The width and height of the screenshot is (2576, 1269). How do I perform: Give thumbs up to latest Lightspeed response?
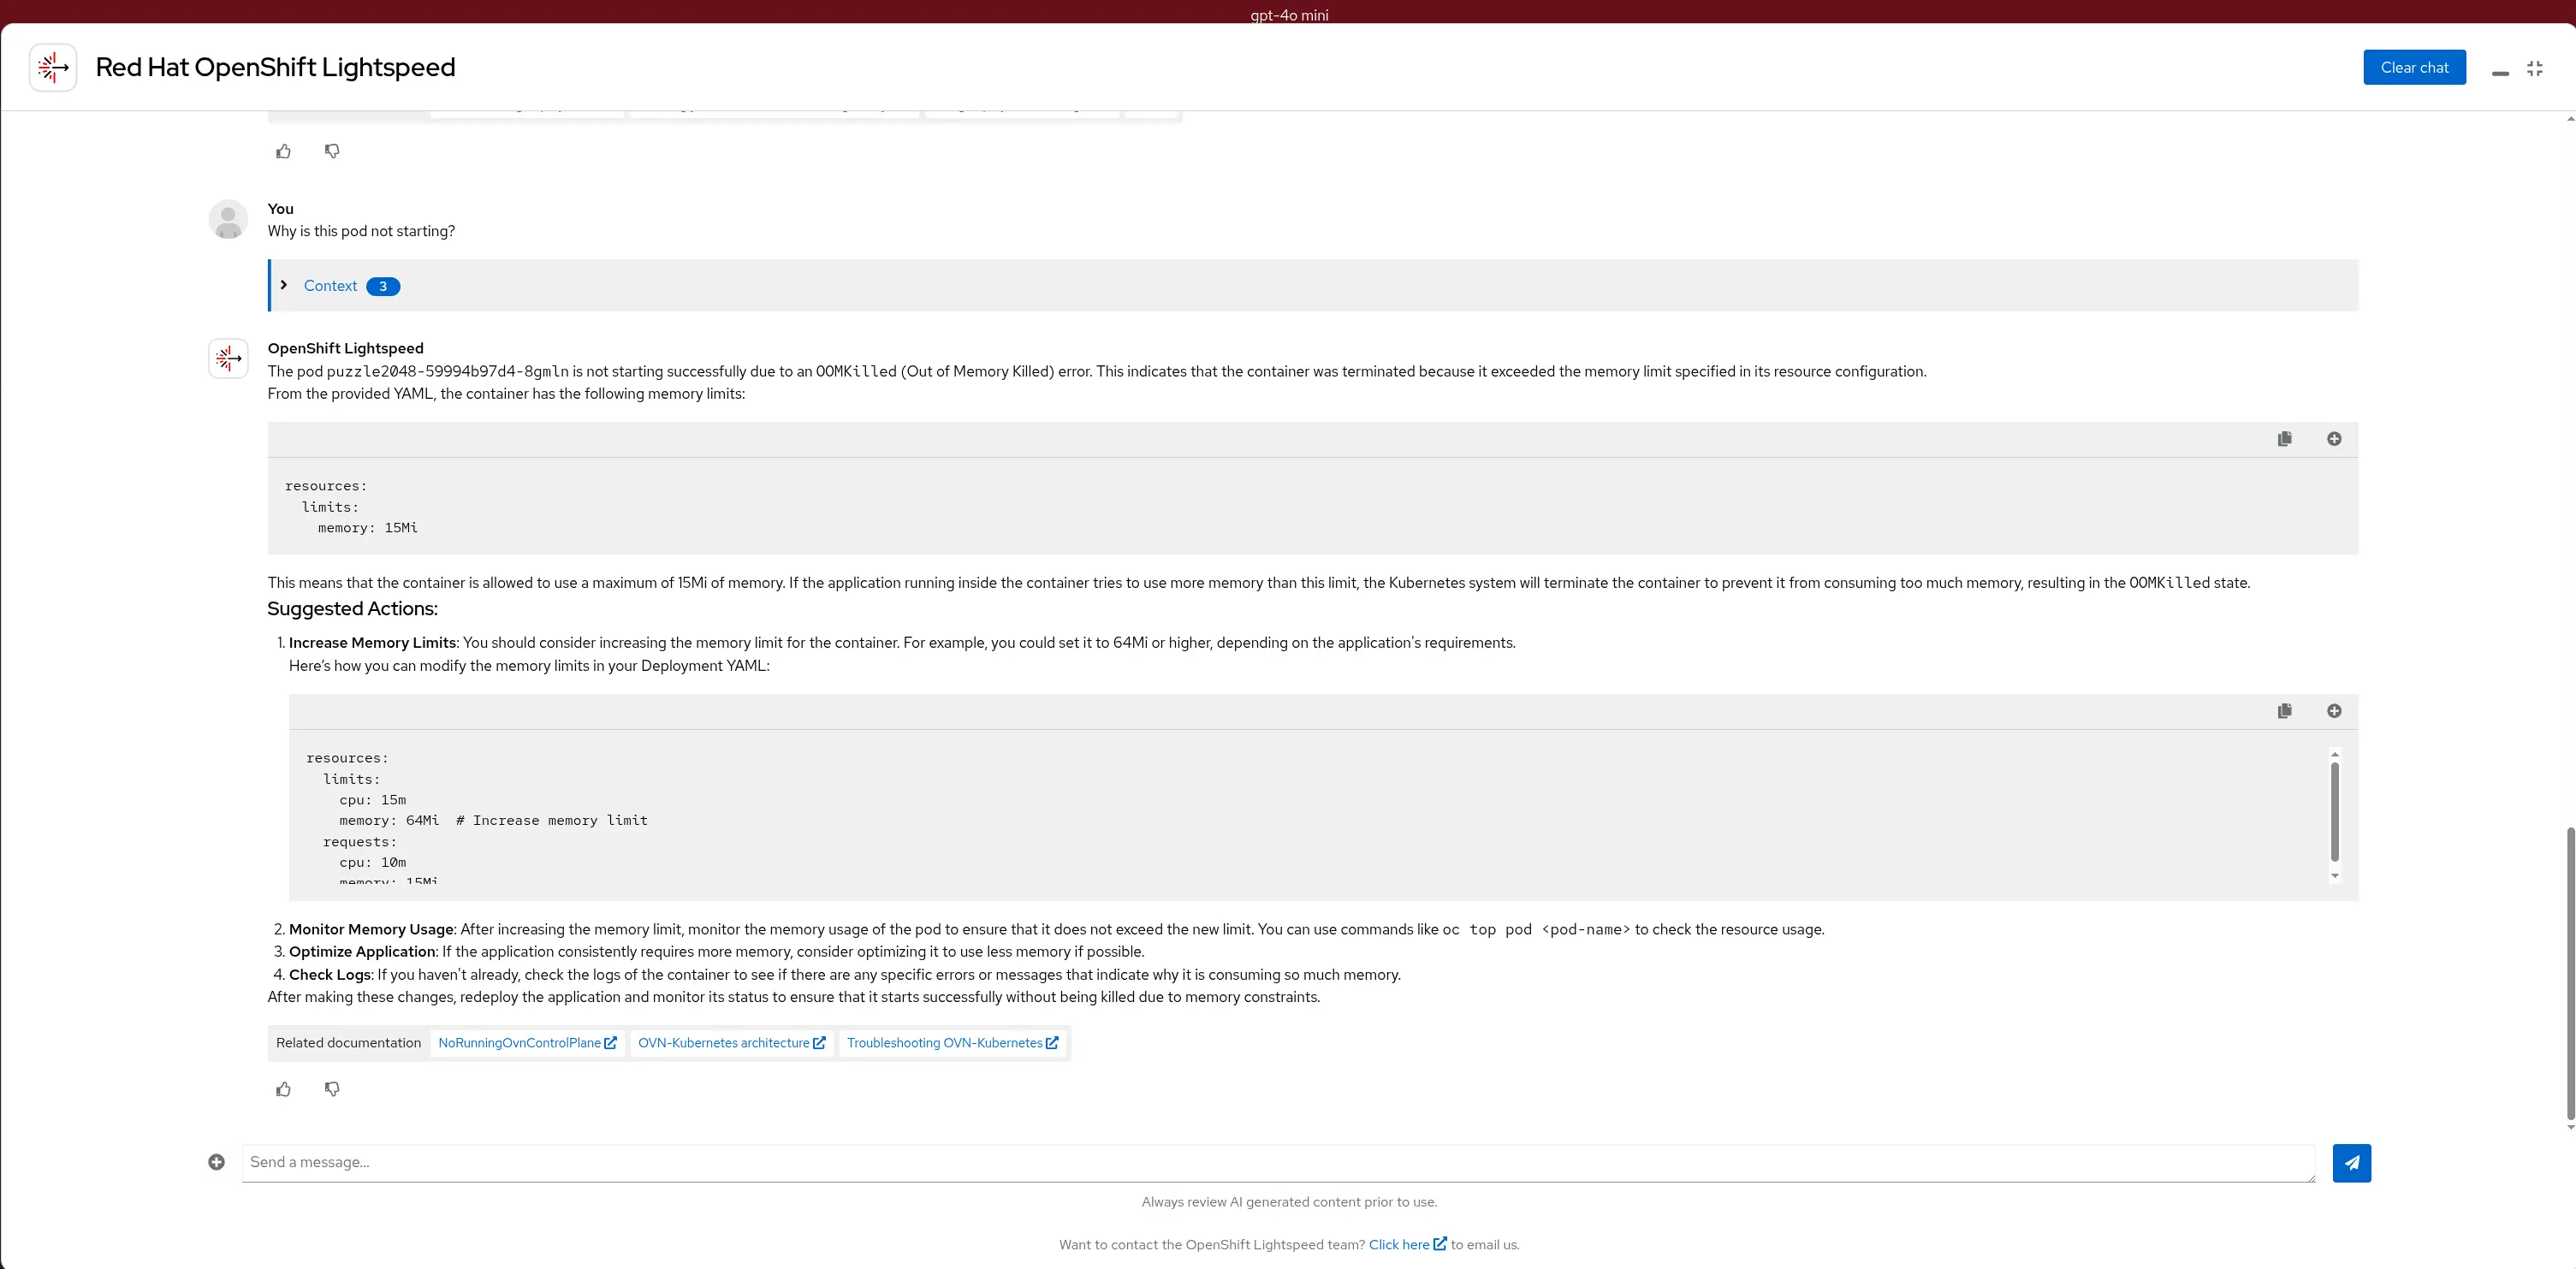point(284,1089)
